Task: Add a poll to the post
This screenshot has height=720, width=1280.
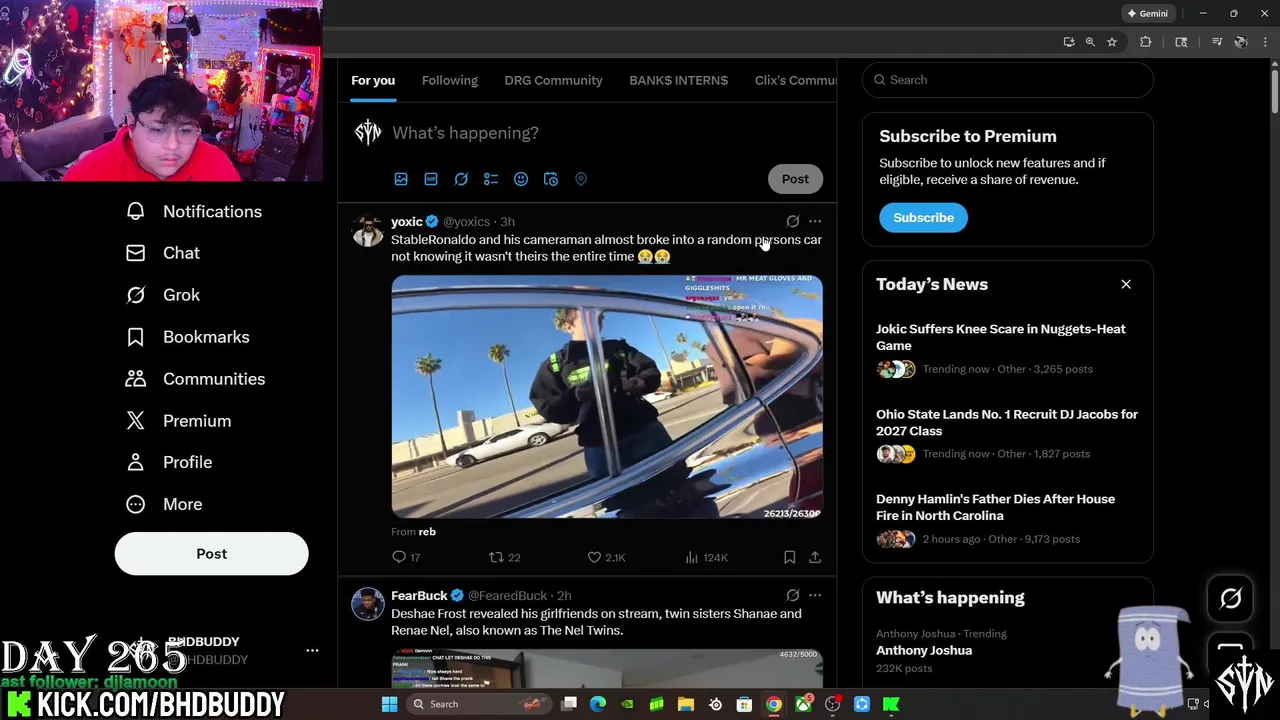Action: click(x=491, y=179)
